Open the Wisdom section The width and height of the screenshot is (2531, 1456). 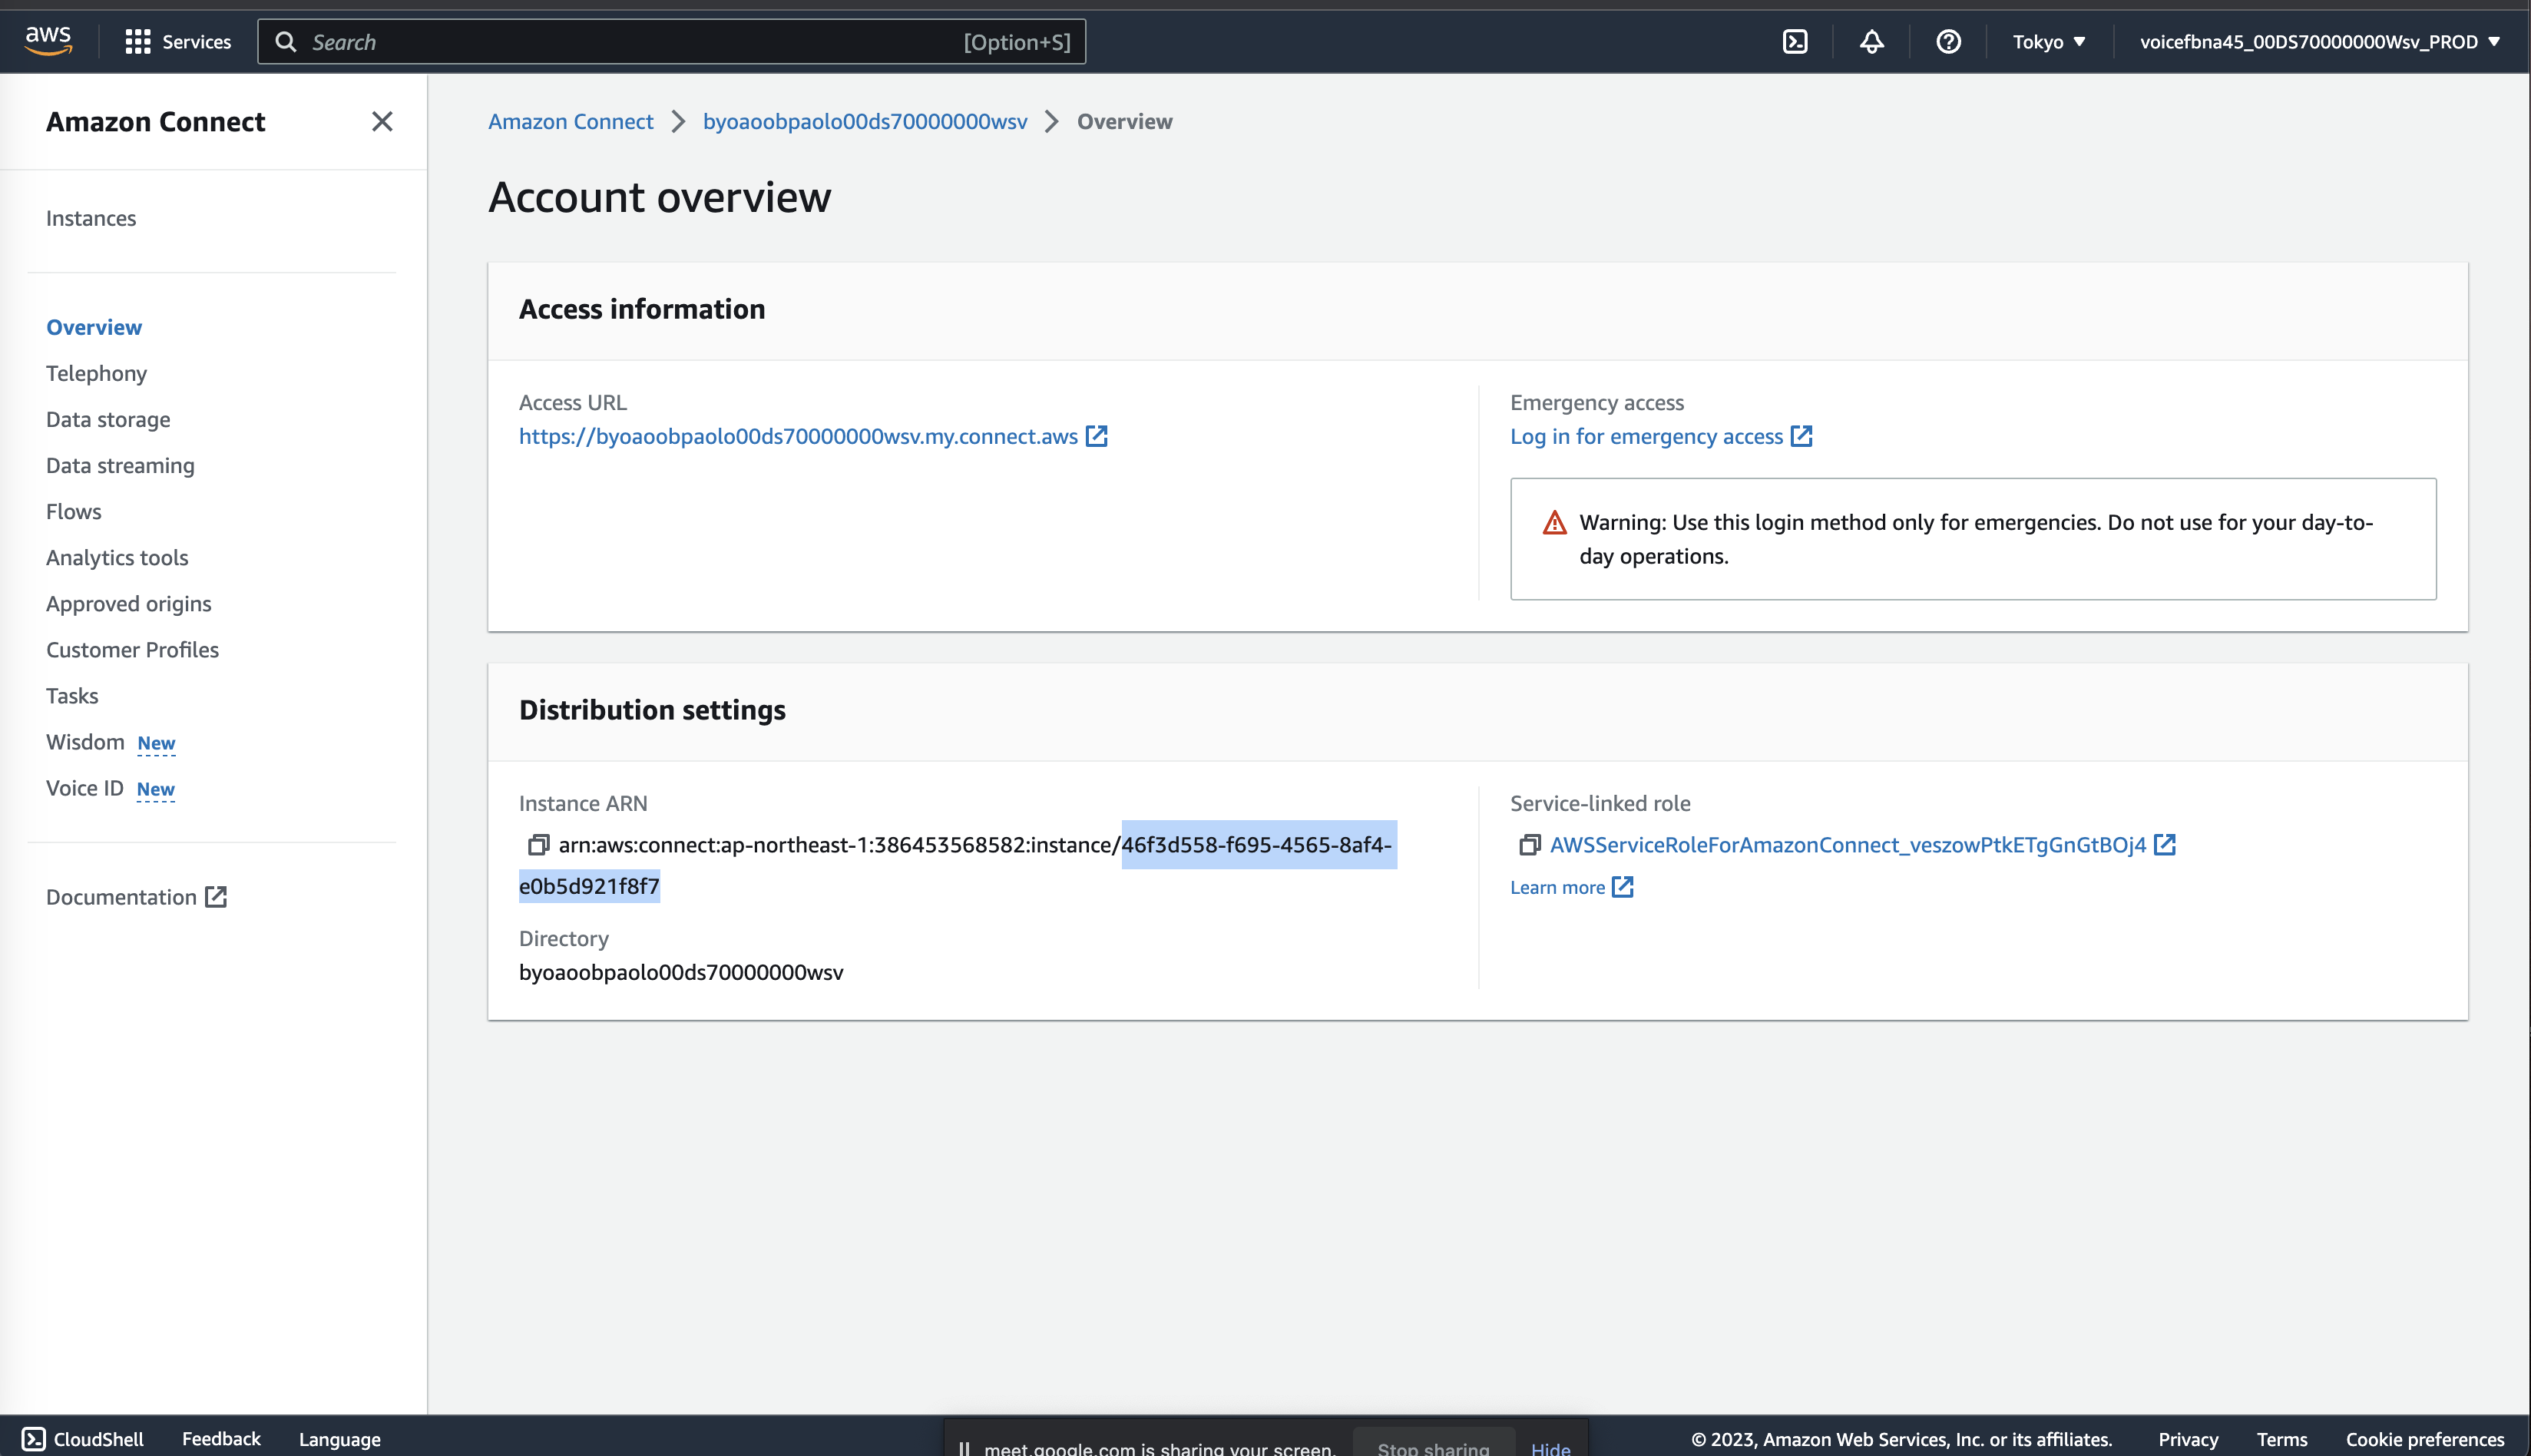click(x=85, y=741)
